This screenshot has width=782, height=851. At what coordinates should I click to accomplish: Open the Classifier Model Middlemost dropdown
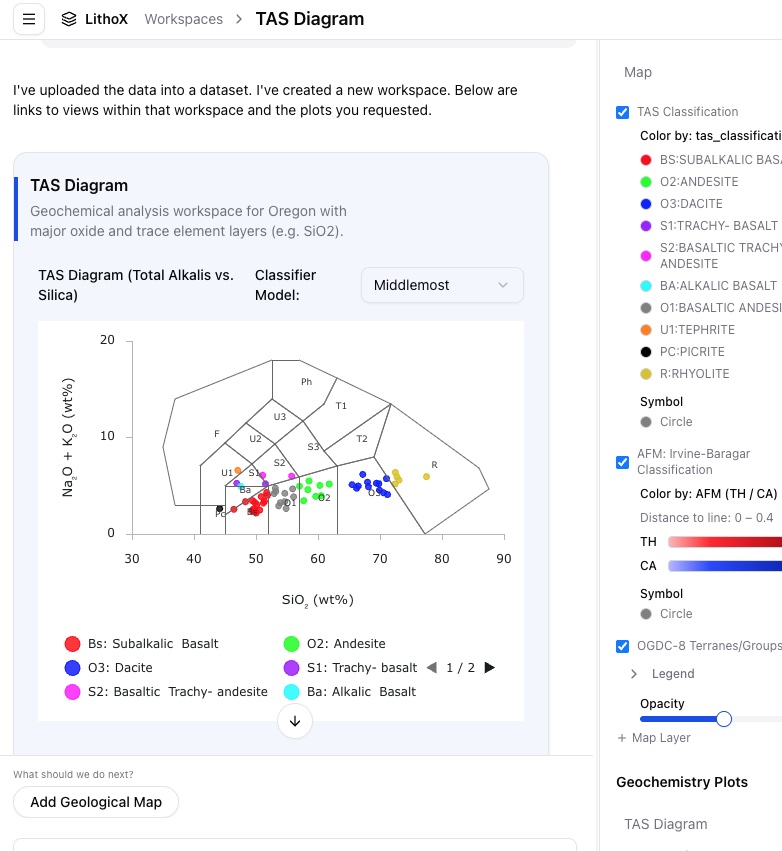tap(442, 285)
